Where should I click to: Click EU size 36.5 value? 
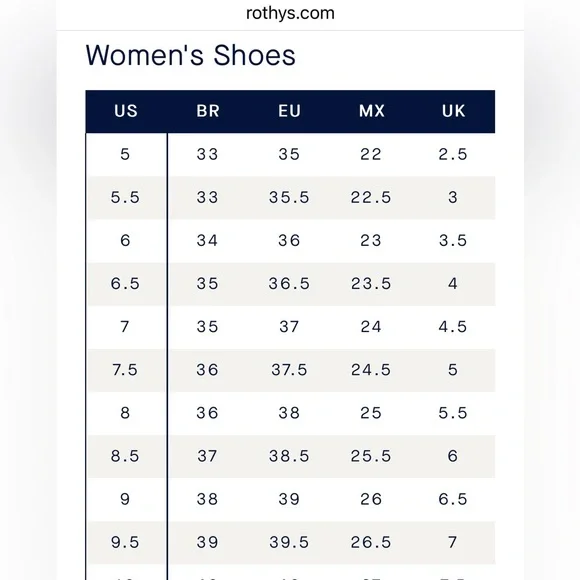click(289, 284)
